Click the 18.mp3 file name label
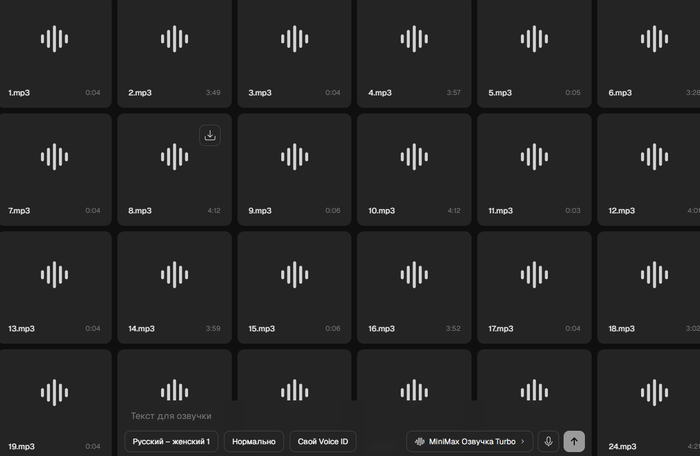This screenshot has height=456, width=700. [x=621, y=329]
